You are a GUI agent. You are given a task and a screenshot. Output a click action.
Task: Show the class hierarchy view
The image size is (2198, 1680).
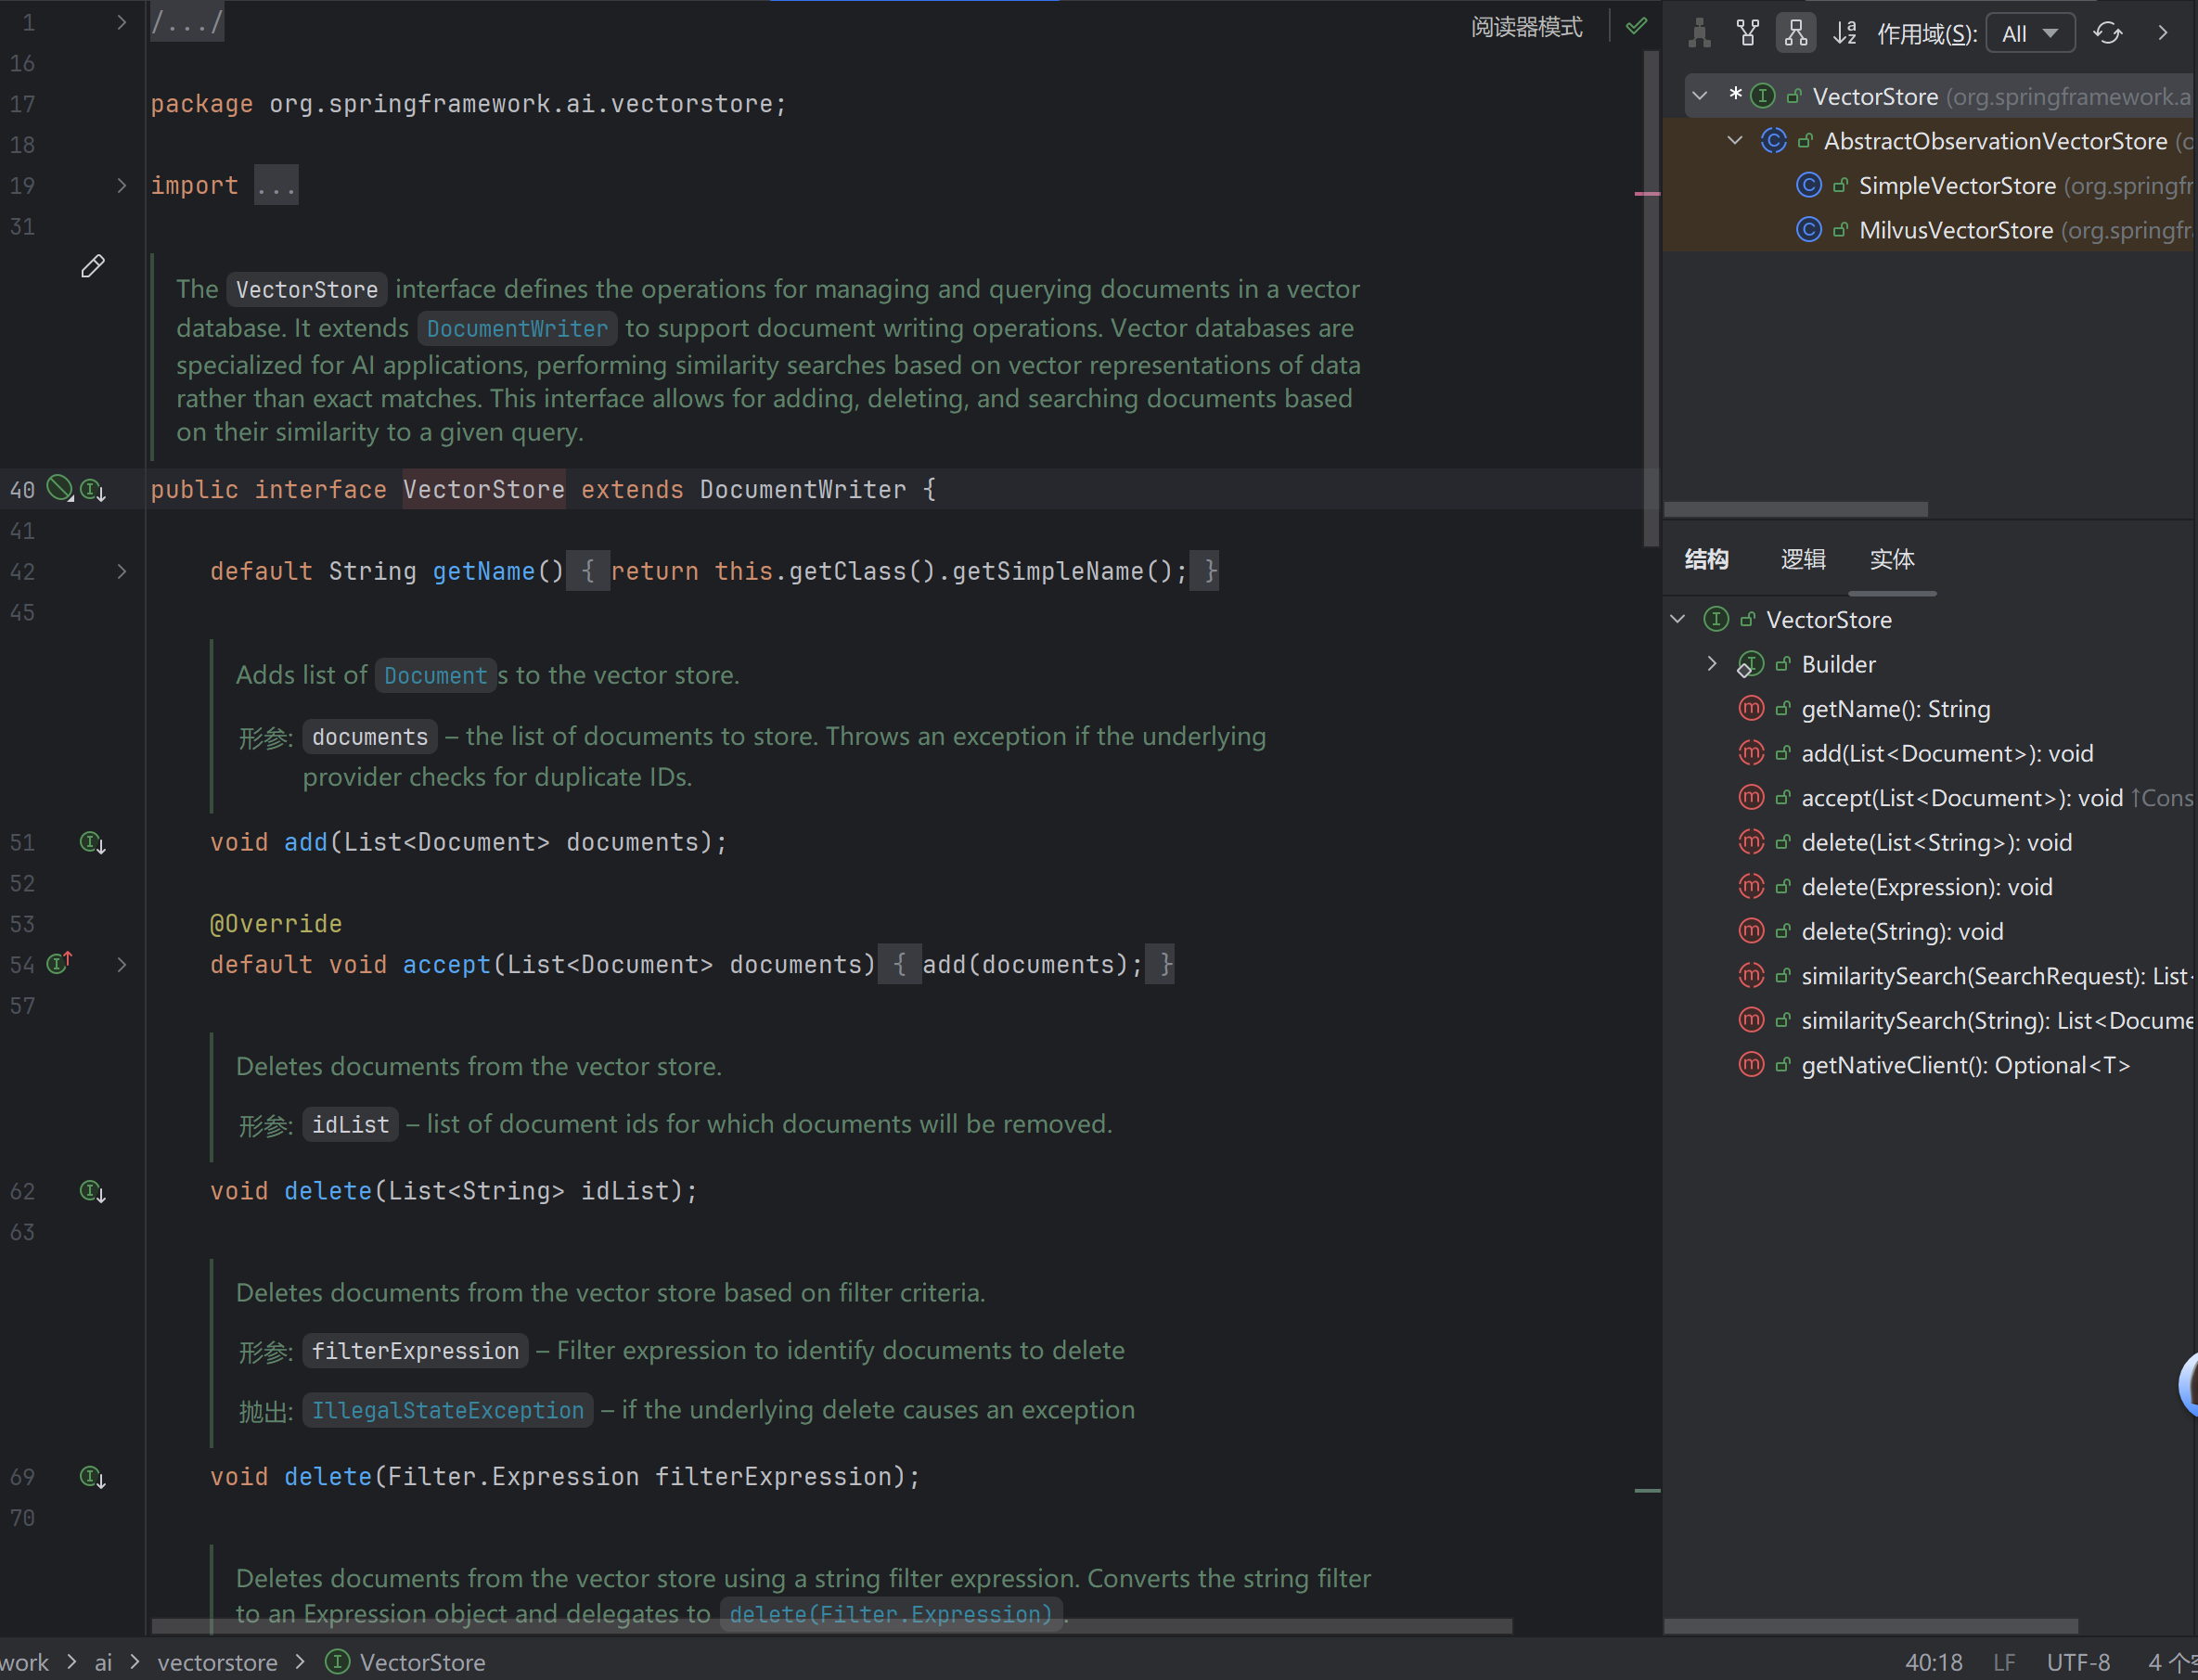point(1699,33)
